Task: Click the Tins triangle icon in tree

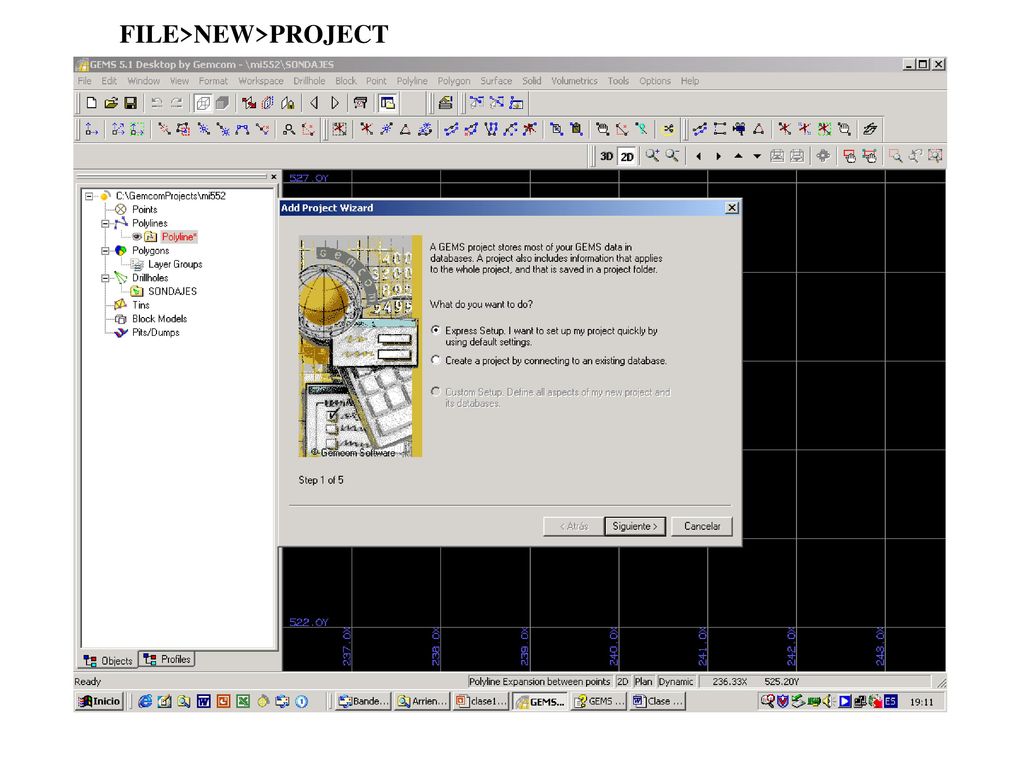Action: (121, 305)
